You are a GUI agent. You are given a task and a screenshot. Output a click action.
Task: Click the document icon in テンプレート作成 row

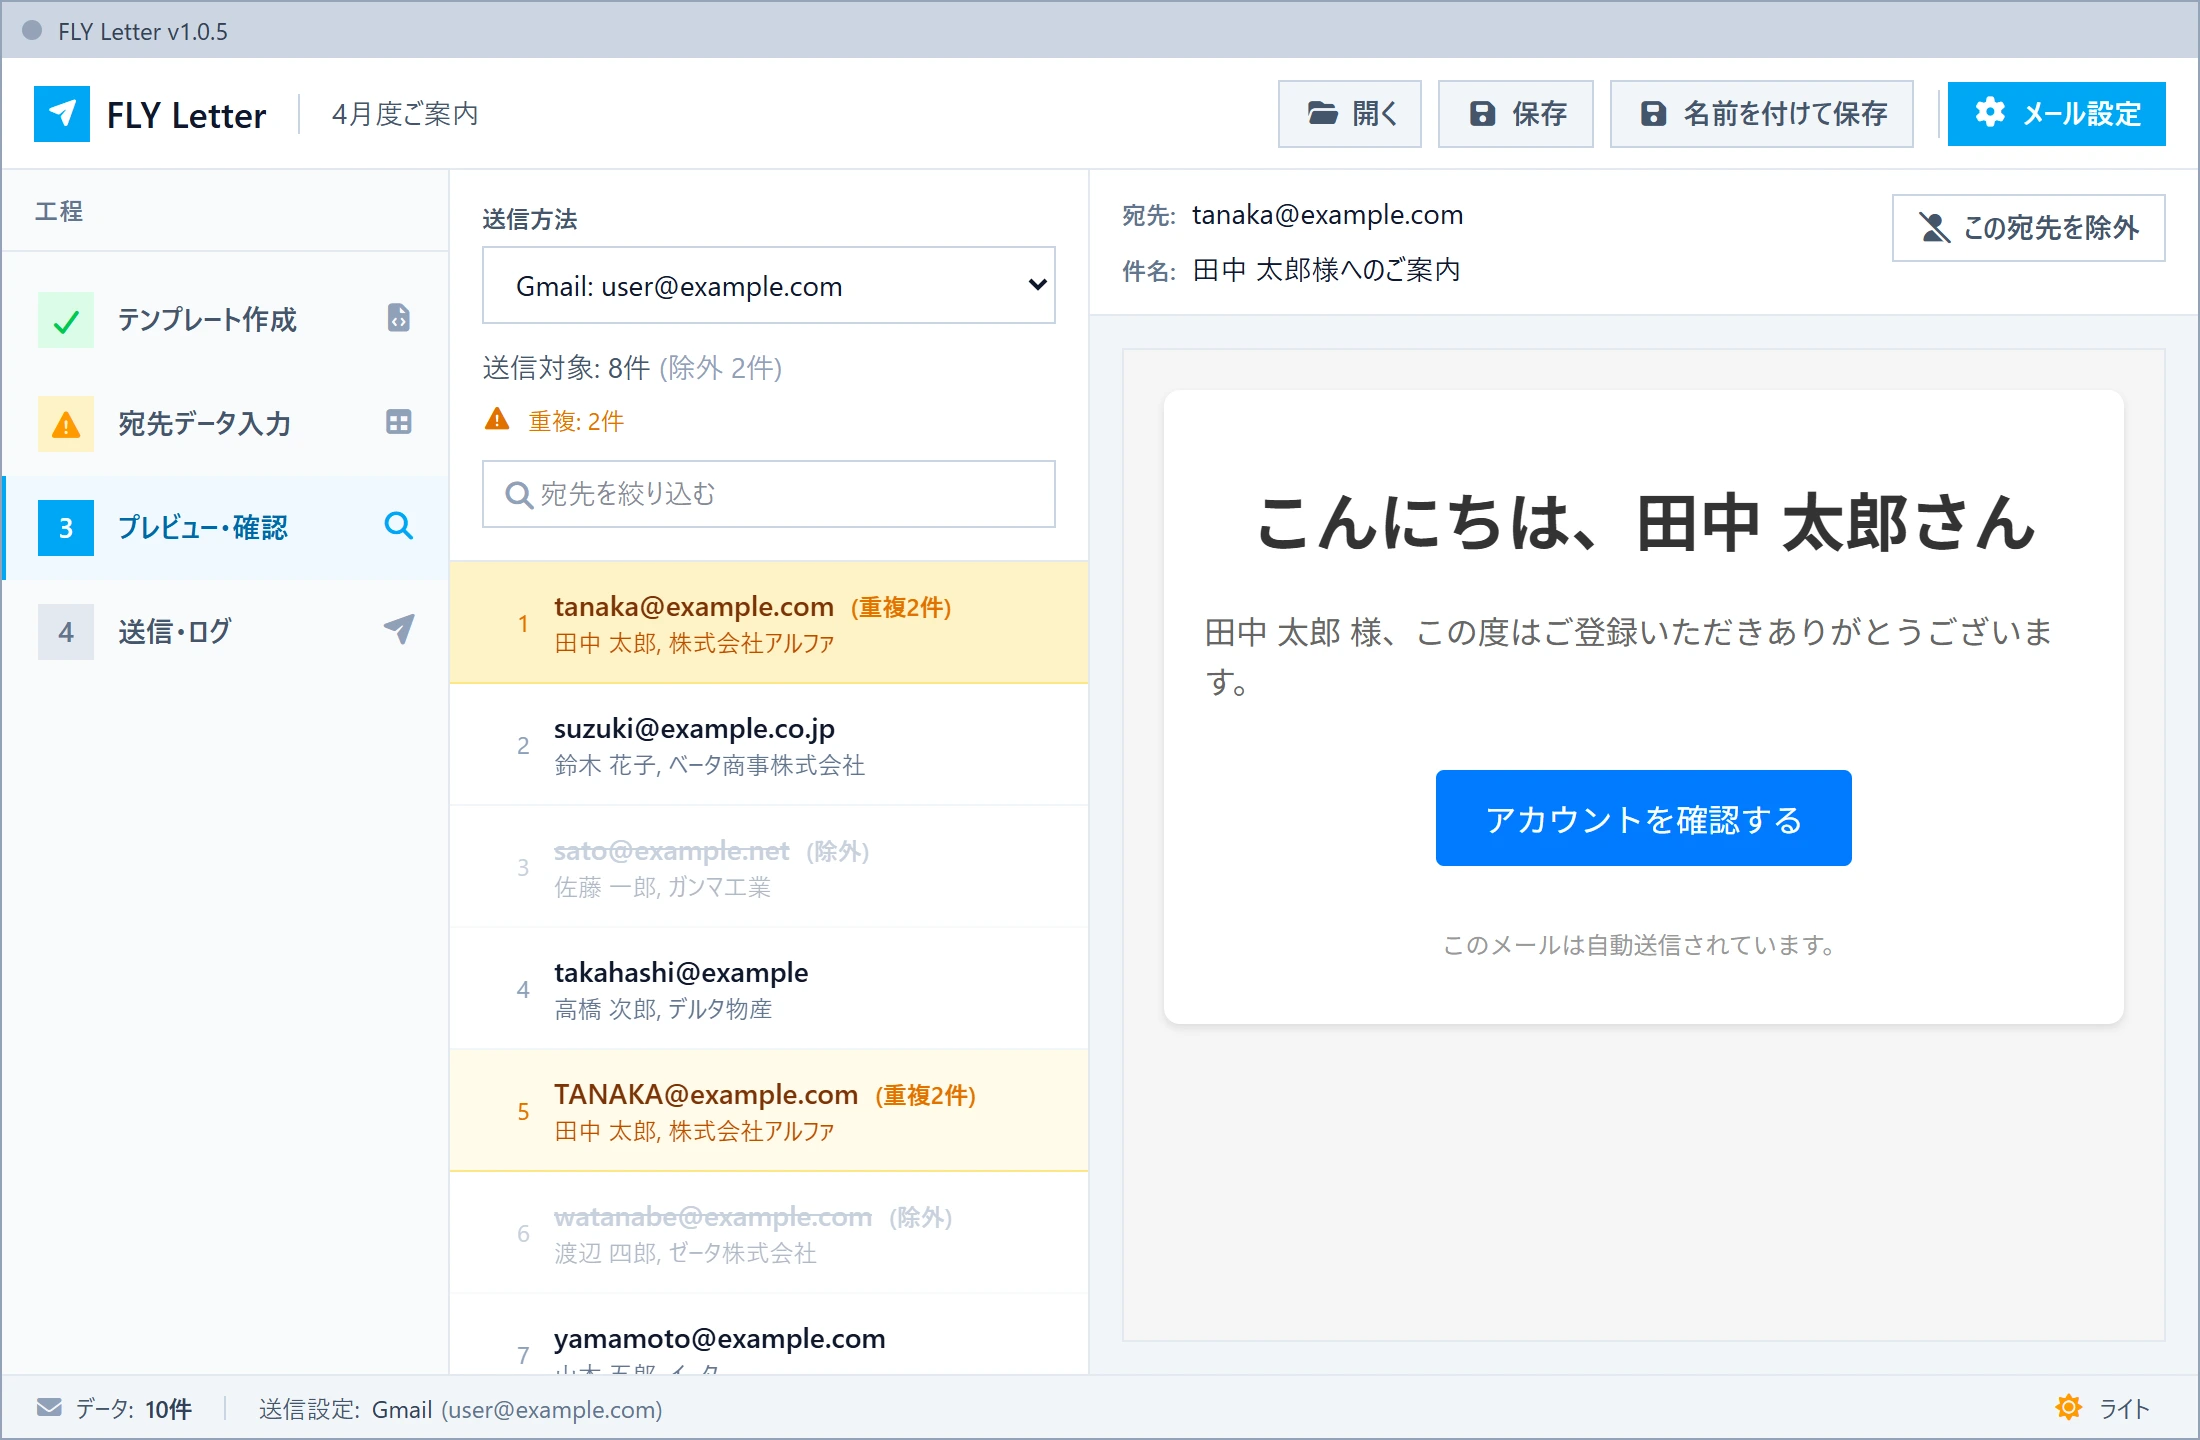pos(398,318)
